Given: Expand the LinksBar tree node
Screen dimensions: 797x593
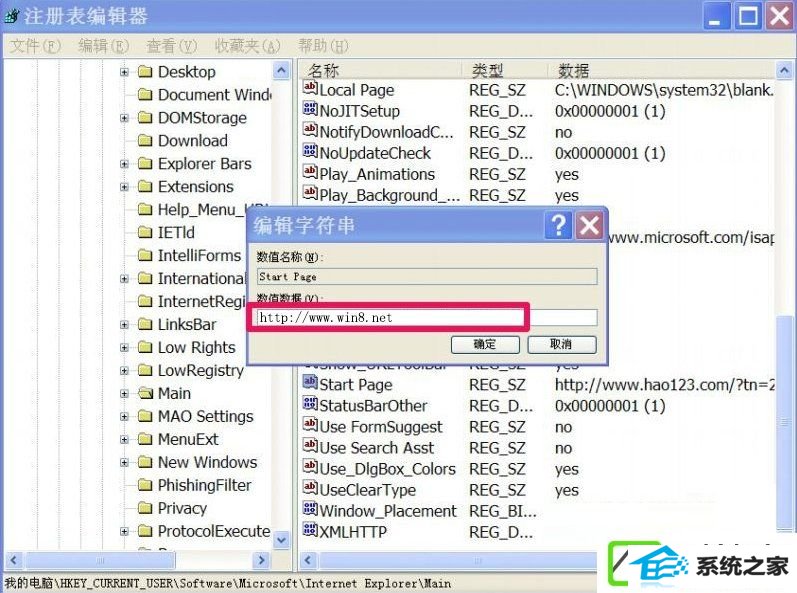Looking at the screenshot, I should 124,325.
